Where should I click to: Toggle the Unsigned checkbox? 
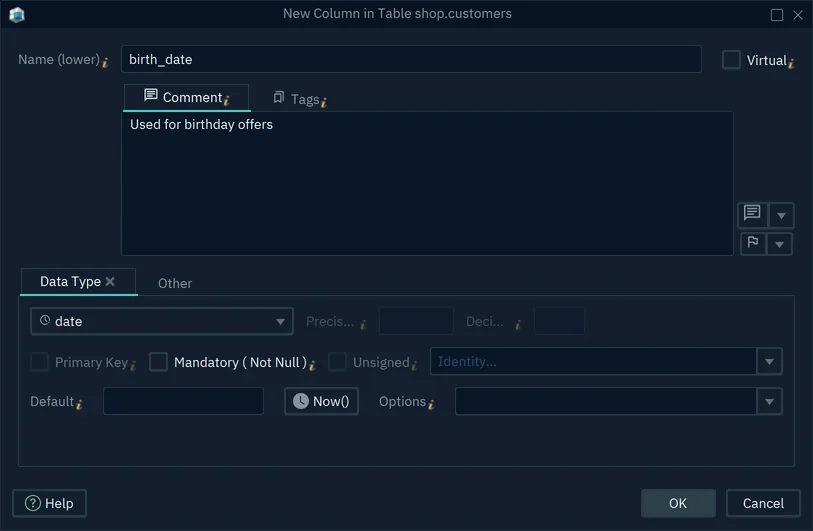click(x=337, y=361)
